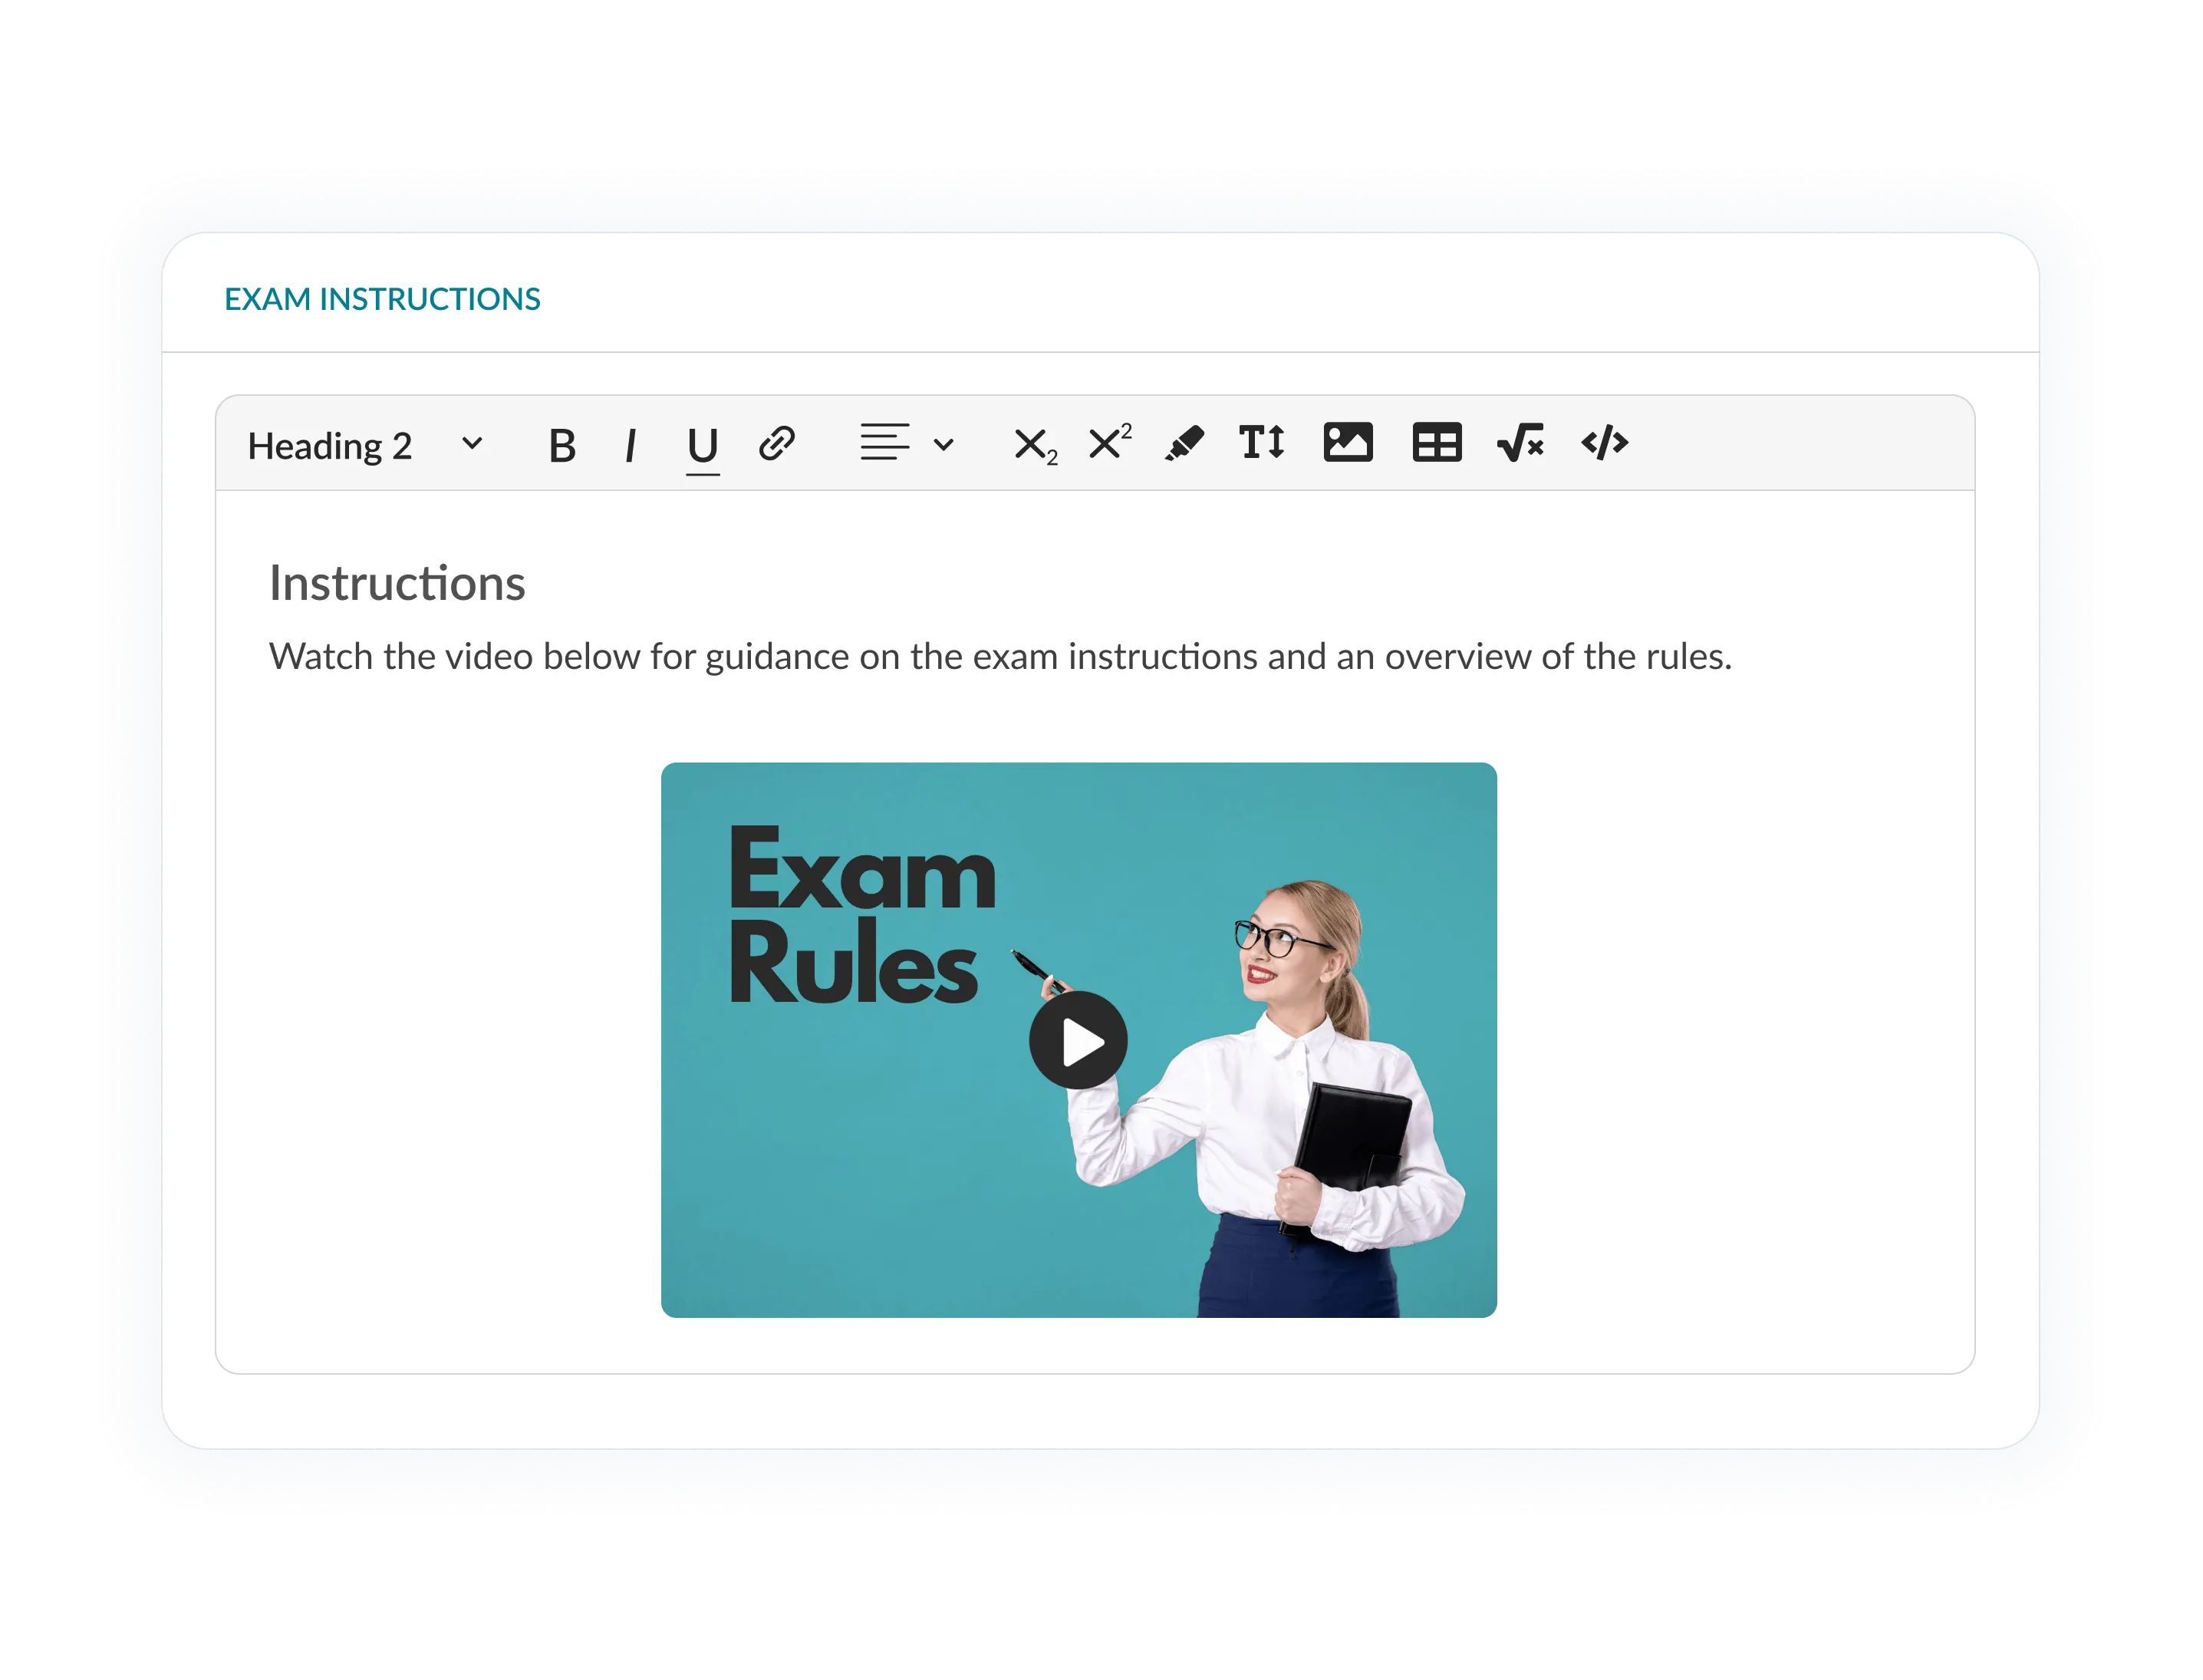Insert a hyperlink
This screenshot has height=1680, width=2203.
point(776,443)
